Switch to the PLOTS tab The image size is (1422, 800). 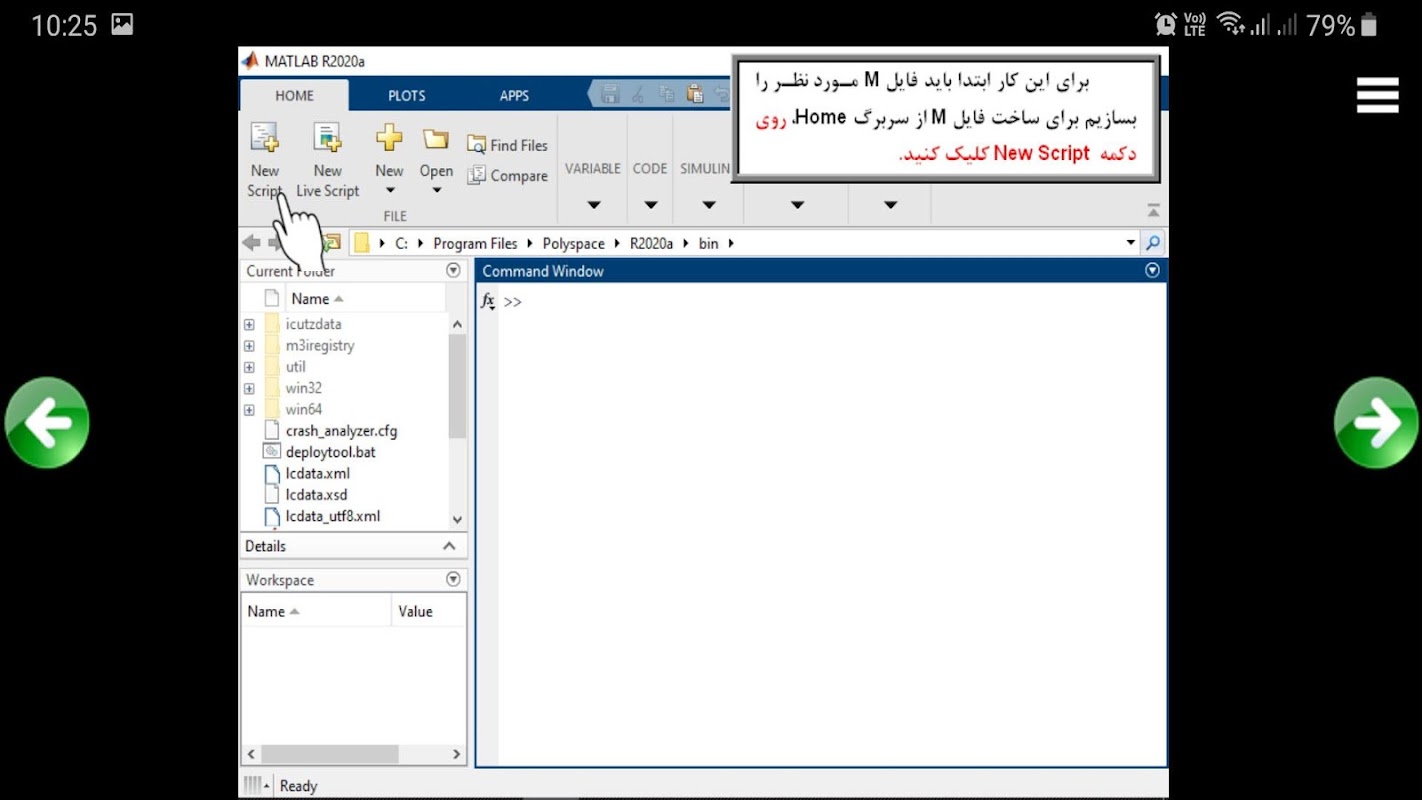tap(407, 96)
